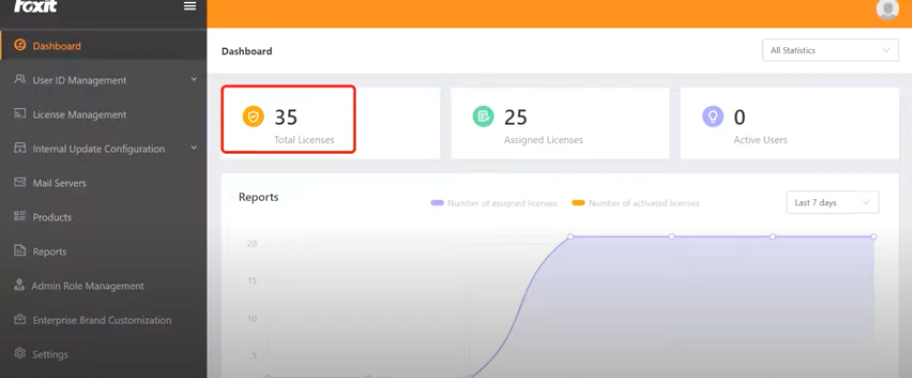
Task: Open the All Statistics dropdown
Action: (831, 51)
